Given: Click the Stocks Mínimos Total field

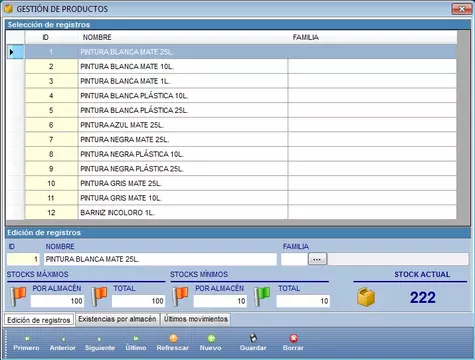Looking at the screenshot, I should 303,301.
